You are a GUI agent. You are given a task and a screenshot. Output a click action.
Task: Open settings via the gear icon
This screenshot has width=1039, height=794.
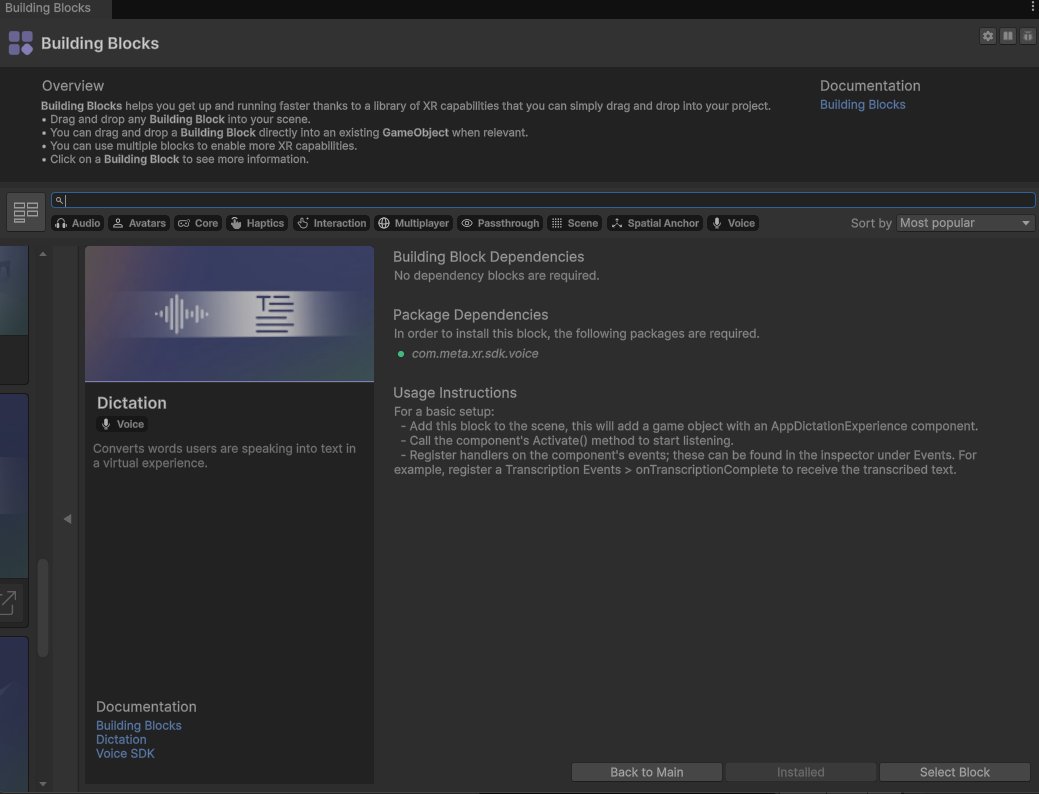(988, 36)
